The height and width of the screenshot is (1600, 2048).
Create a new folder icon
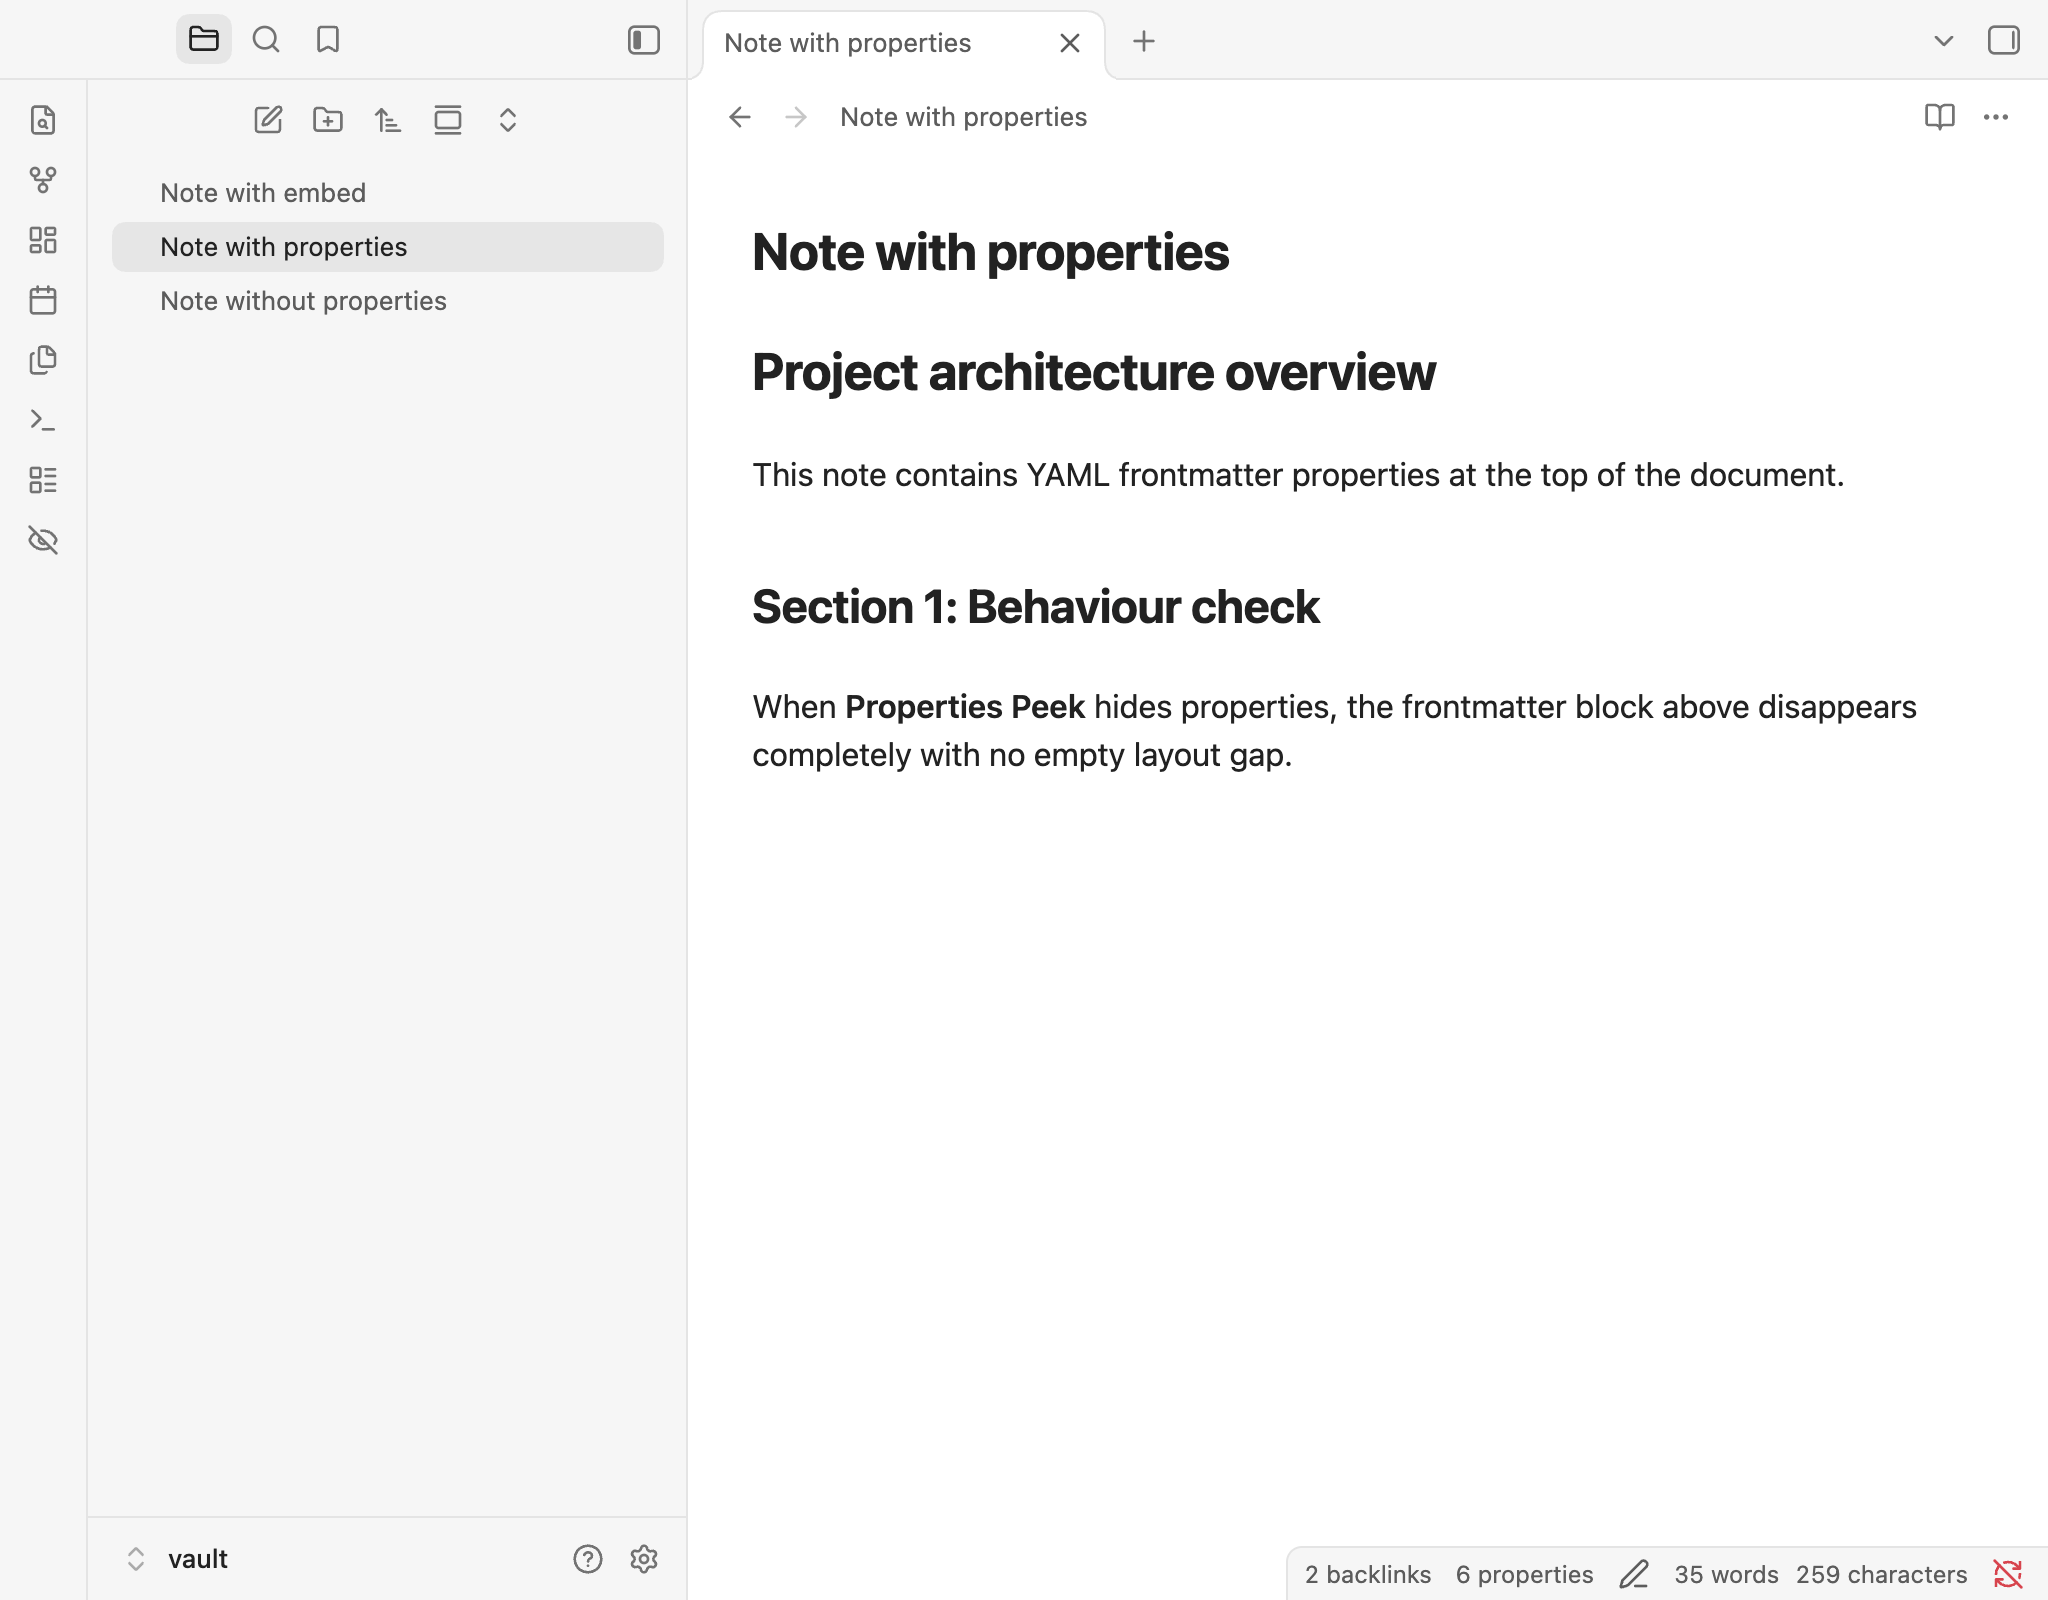[x=328, y=120]
